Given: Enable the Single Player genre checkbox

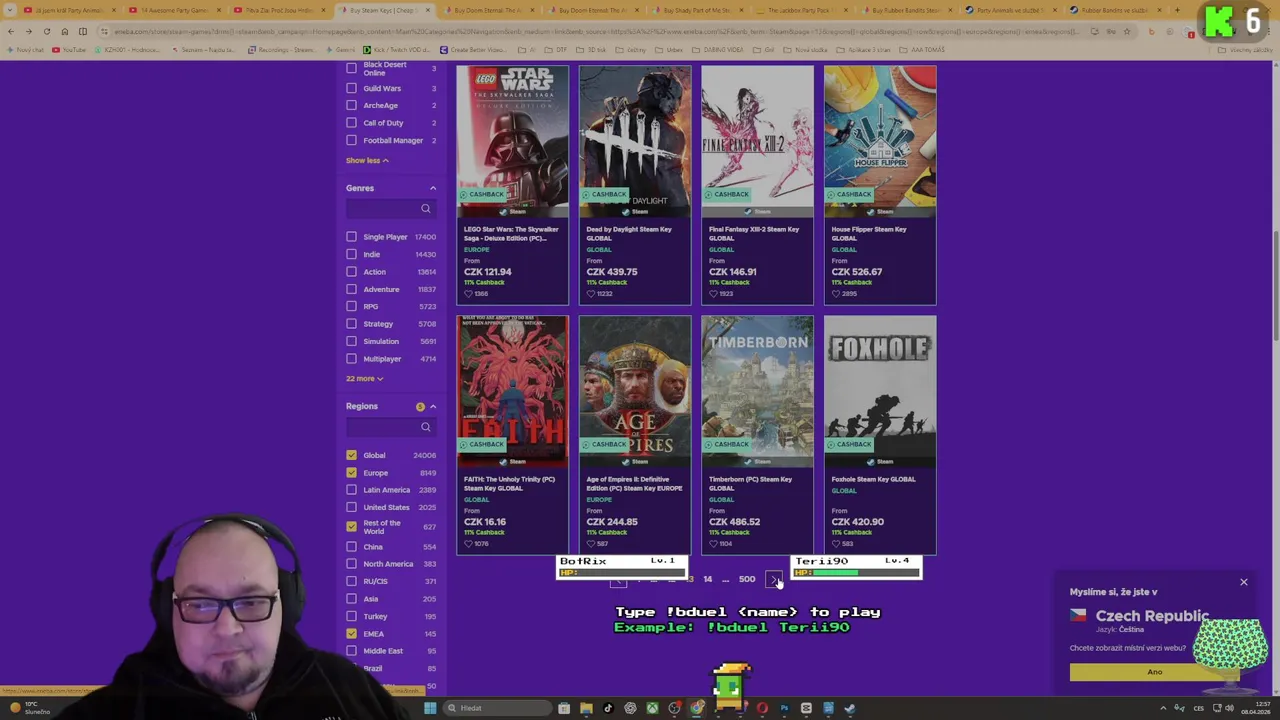Looking at the screenshot, I should [x=351, y=237].
